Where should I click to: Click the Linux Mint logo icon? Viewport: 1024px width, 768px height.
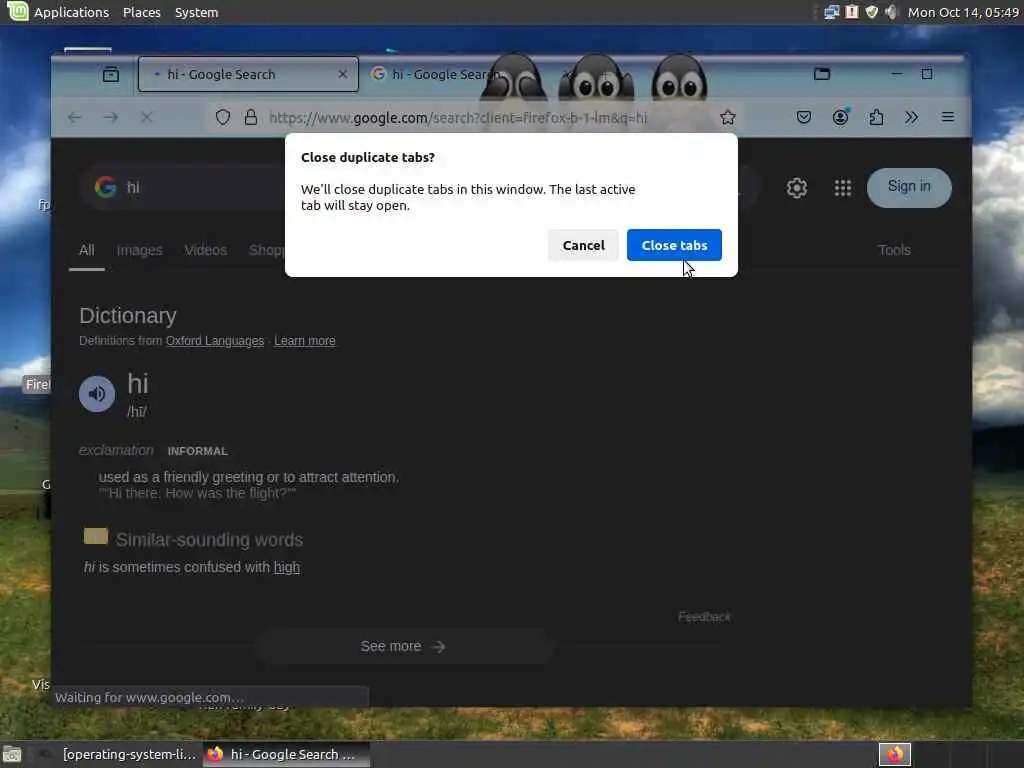(17, 11)
